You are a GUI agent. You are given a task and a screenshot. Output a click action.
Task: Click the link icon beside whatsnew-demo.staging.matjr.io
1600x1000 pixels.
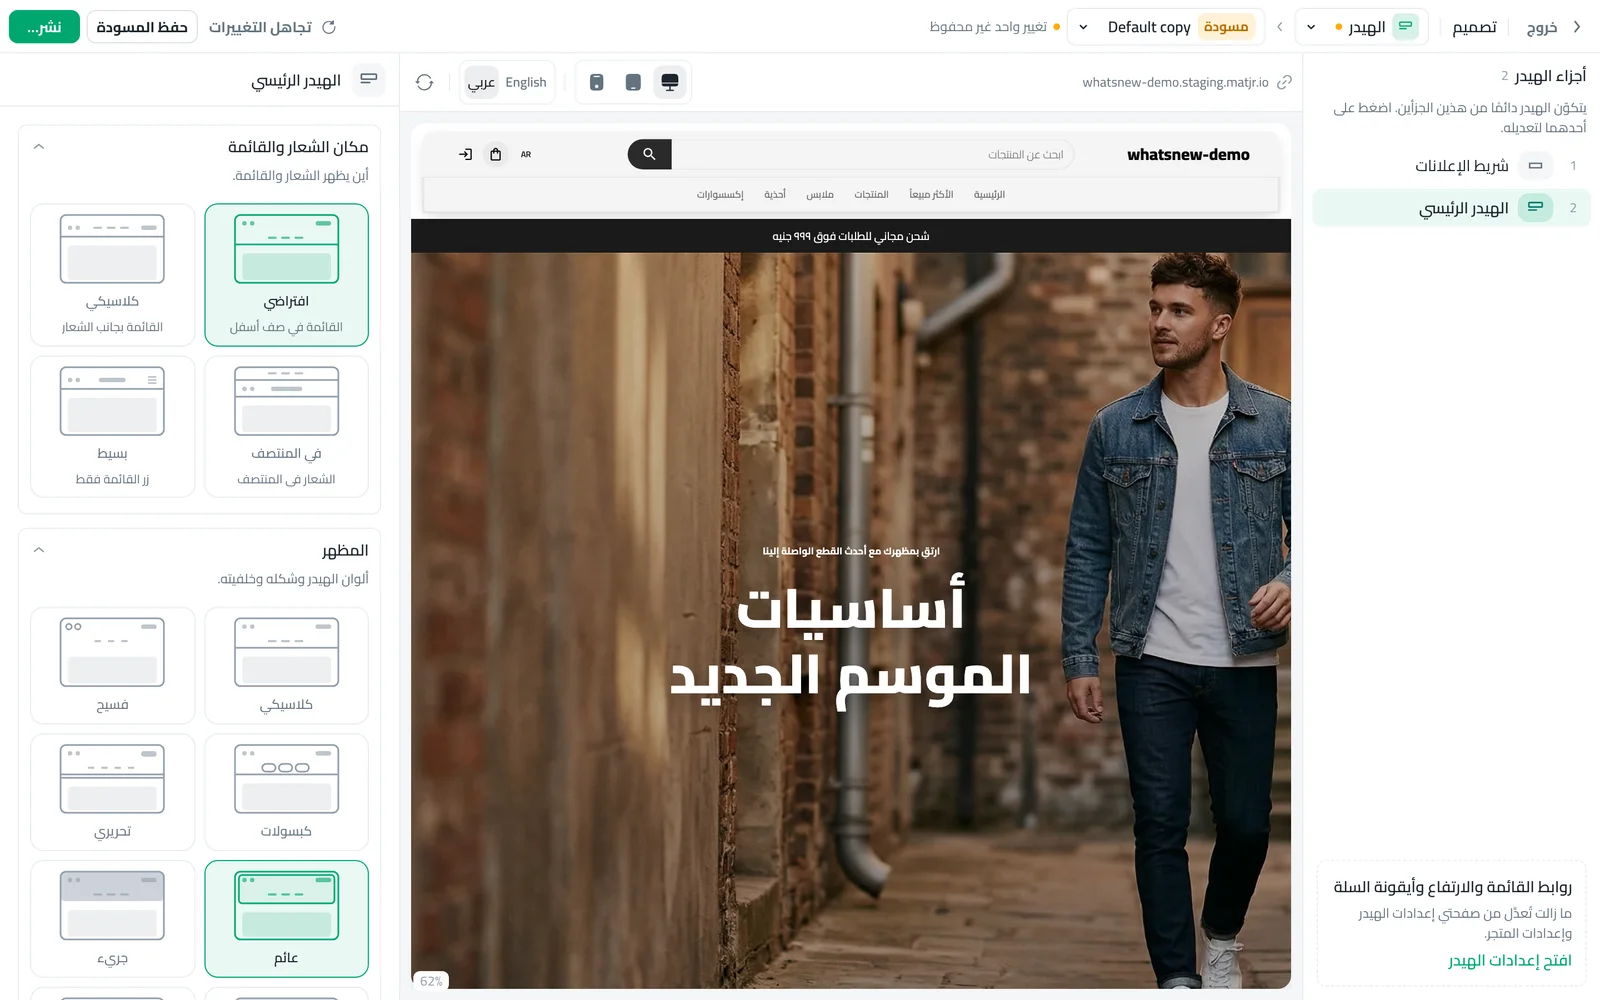[1285, 82]
